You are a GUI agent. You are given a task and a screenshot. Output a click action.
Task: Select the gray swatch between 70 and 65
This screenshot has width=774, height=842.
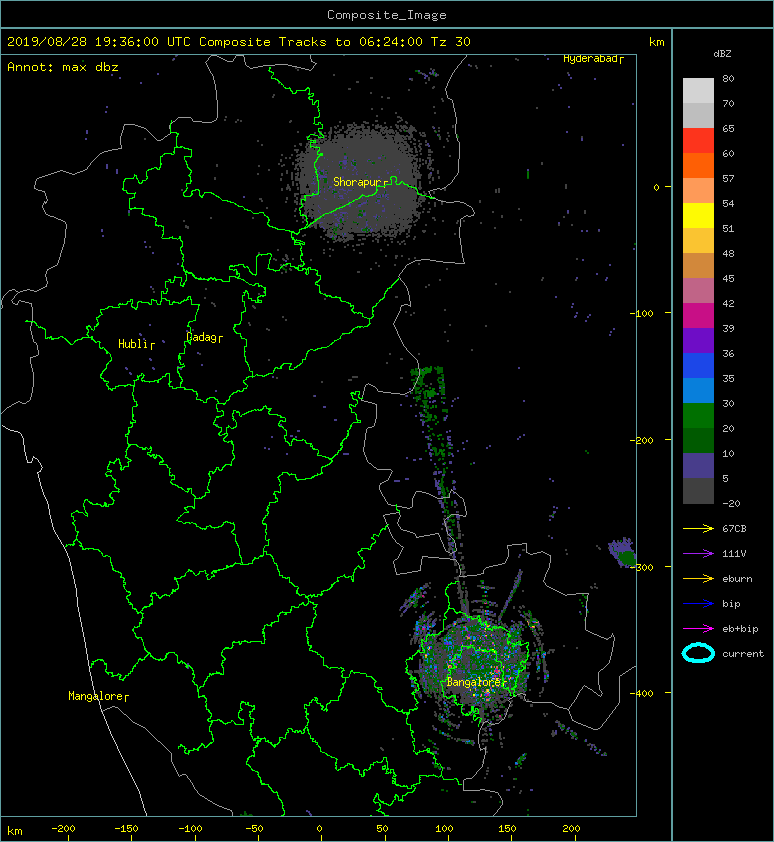(698, 115)
